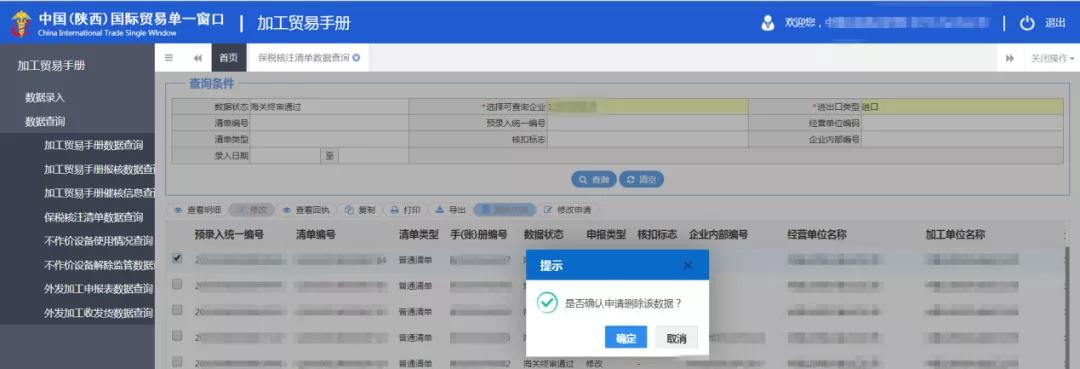Check the second table row checkbox

click(178, 284)
